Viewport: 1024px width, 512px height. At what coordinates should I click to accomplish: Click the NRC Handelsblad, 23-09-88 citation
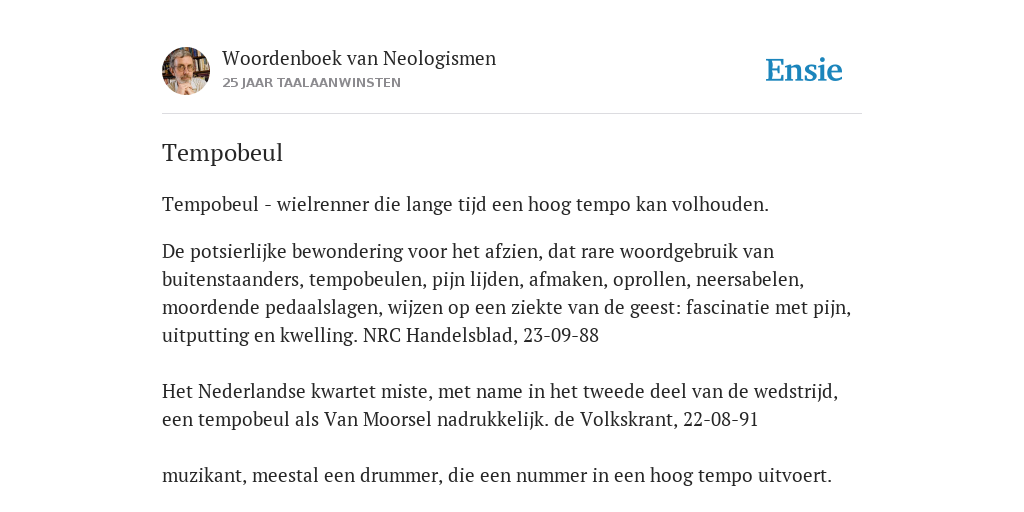481,335
